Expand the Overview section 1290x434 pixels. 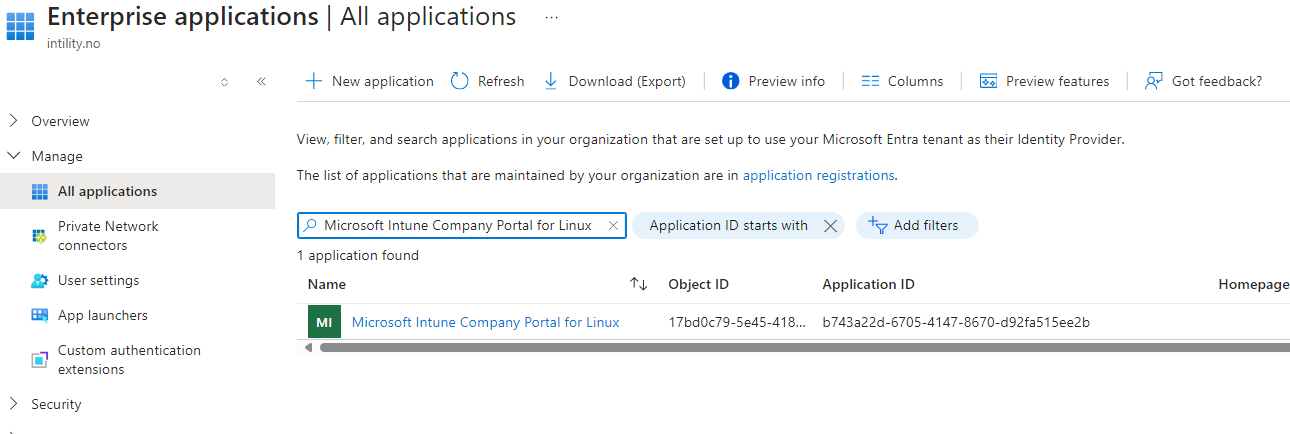click(x=14, y=121)
